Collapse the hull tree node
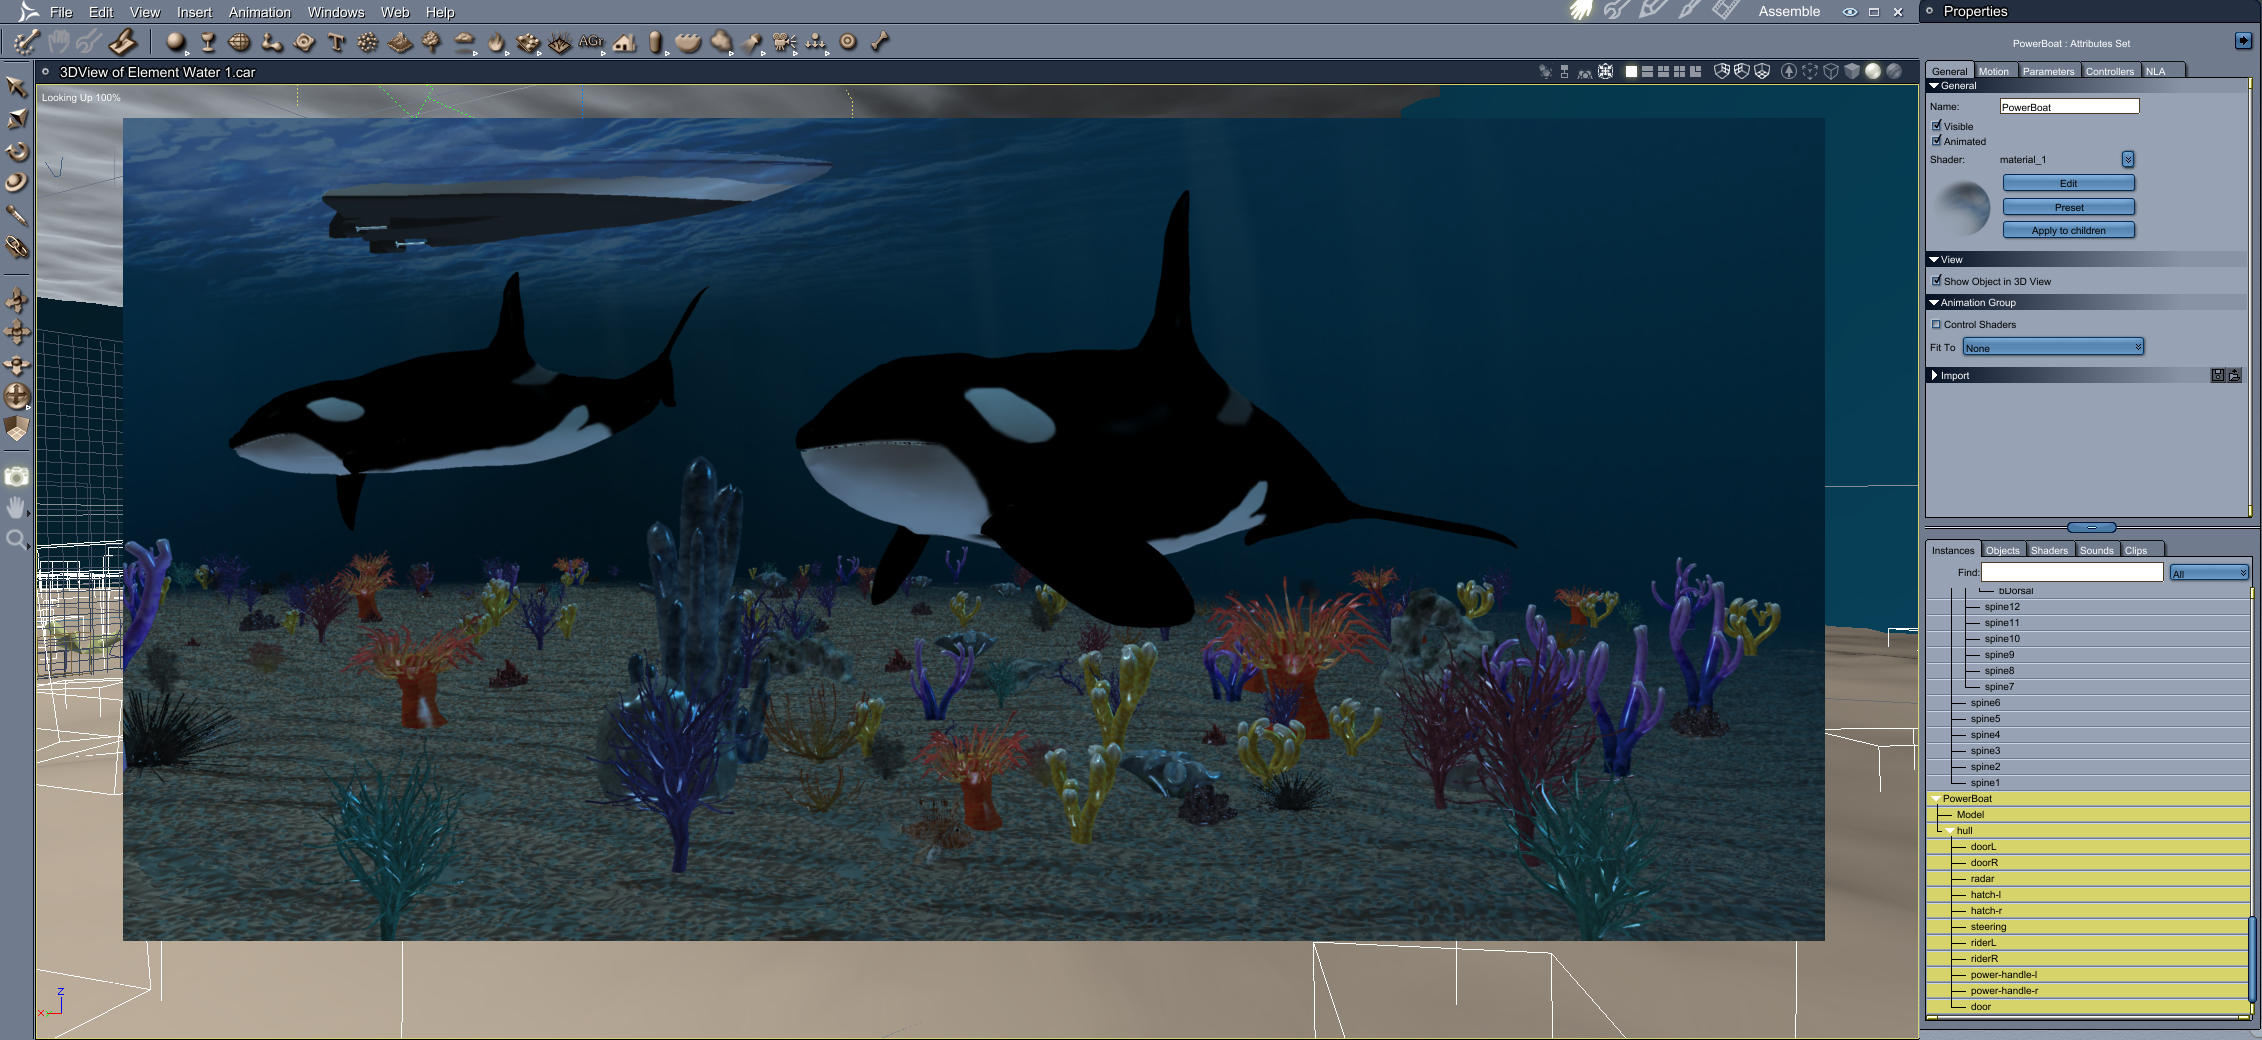The height and width of the screenshot is (1040, 2262). (1950, 831)
